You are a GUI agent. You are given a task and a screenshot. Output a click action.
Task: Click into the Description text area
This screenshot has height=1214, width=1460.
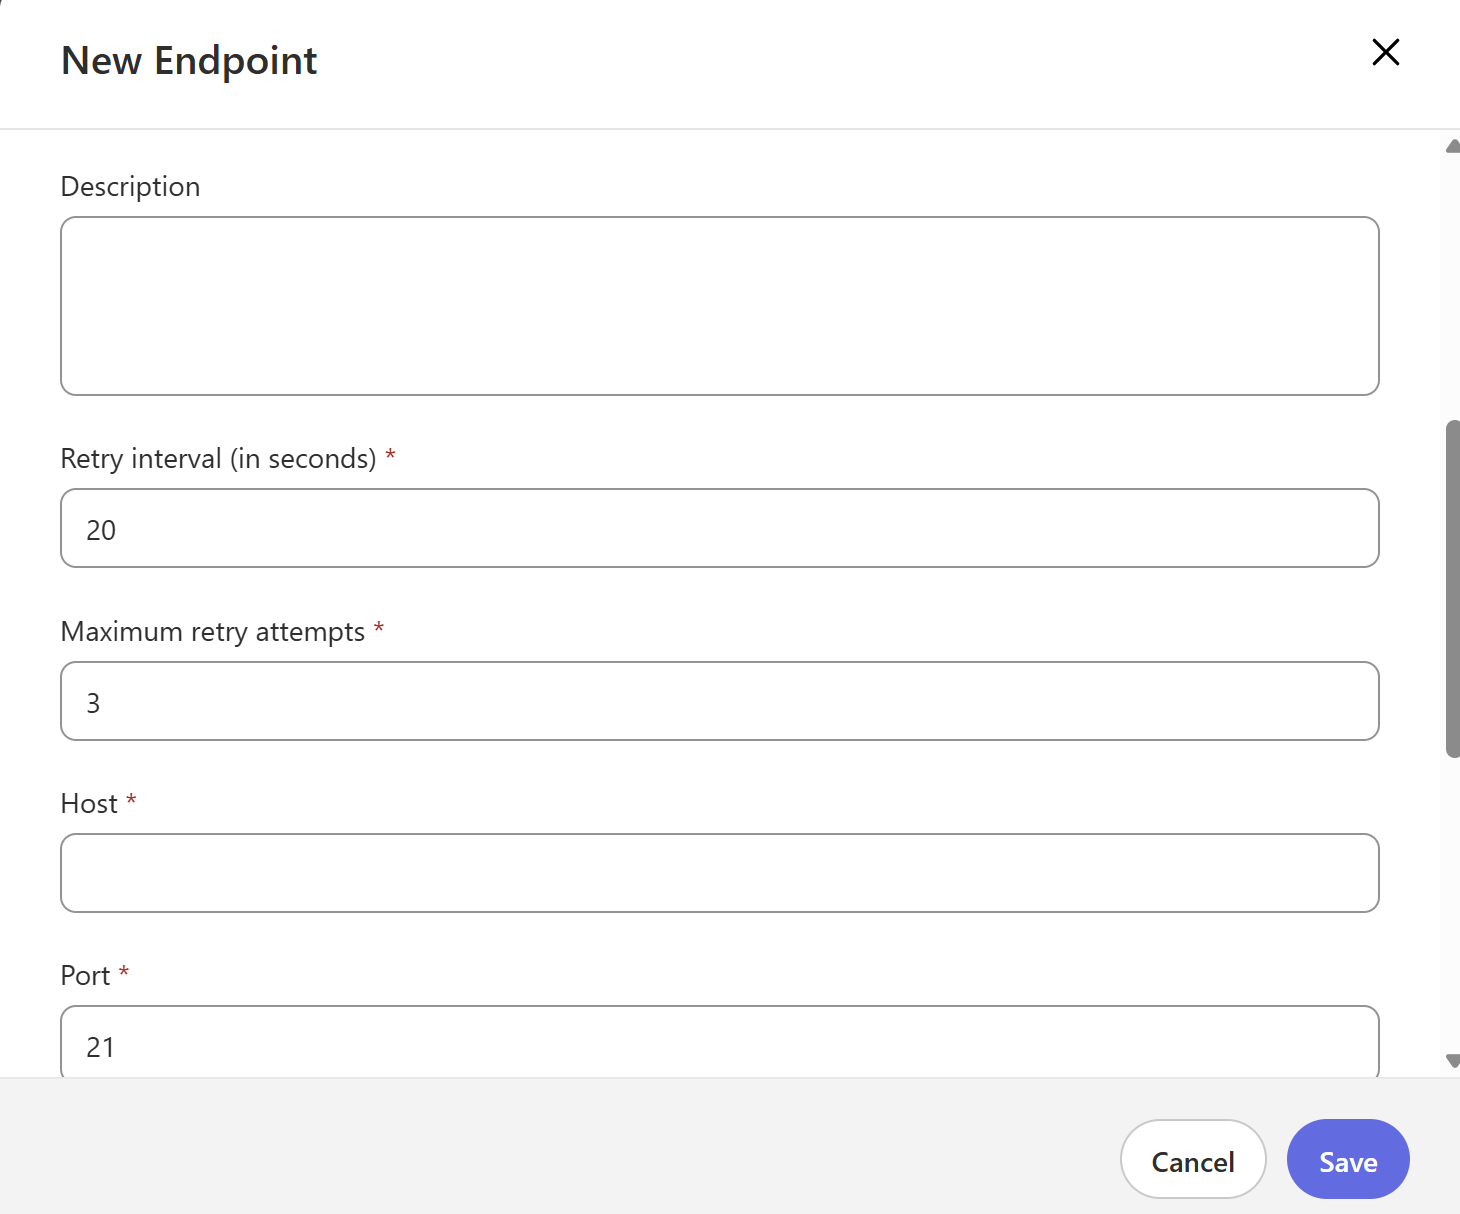720,306
